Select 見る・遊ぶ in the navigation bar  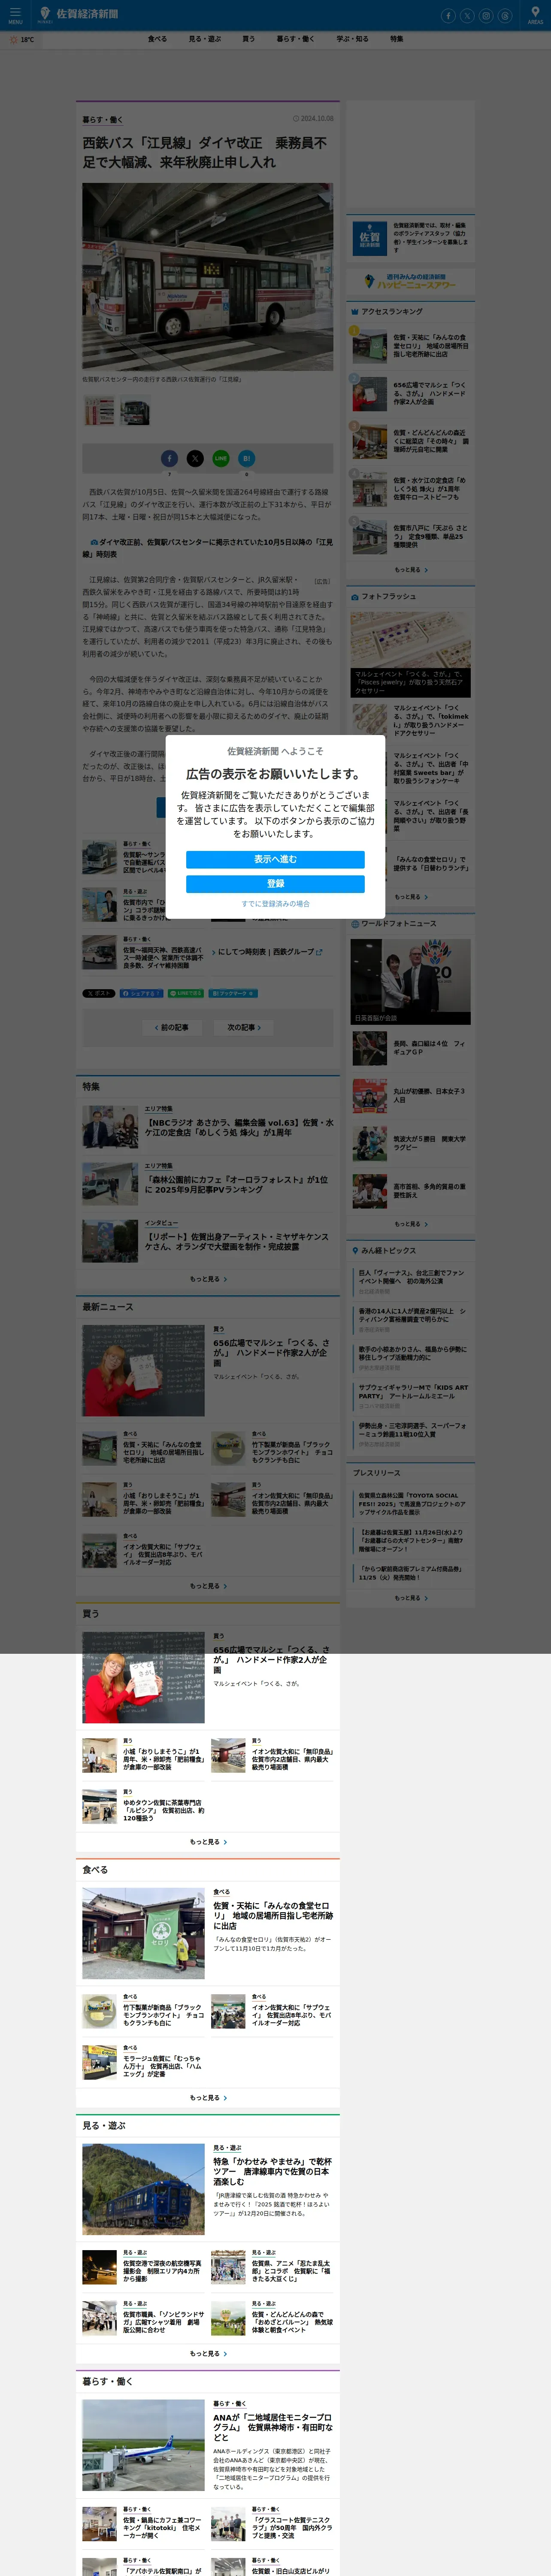205,39
